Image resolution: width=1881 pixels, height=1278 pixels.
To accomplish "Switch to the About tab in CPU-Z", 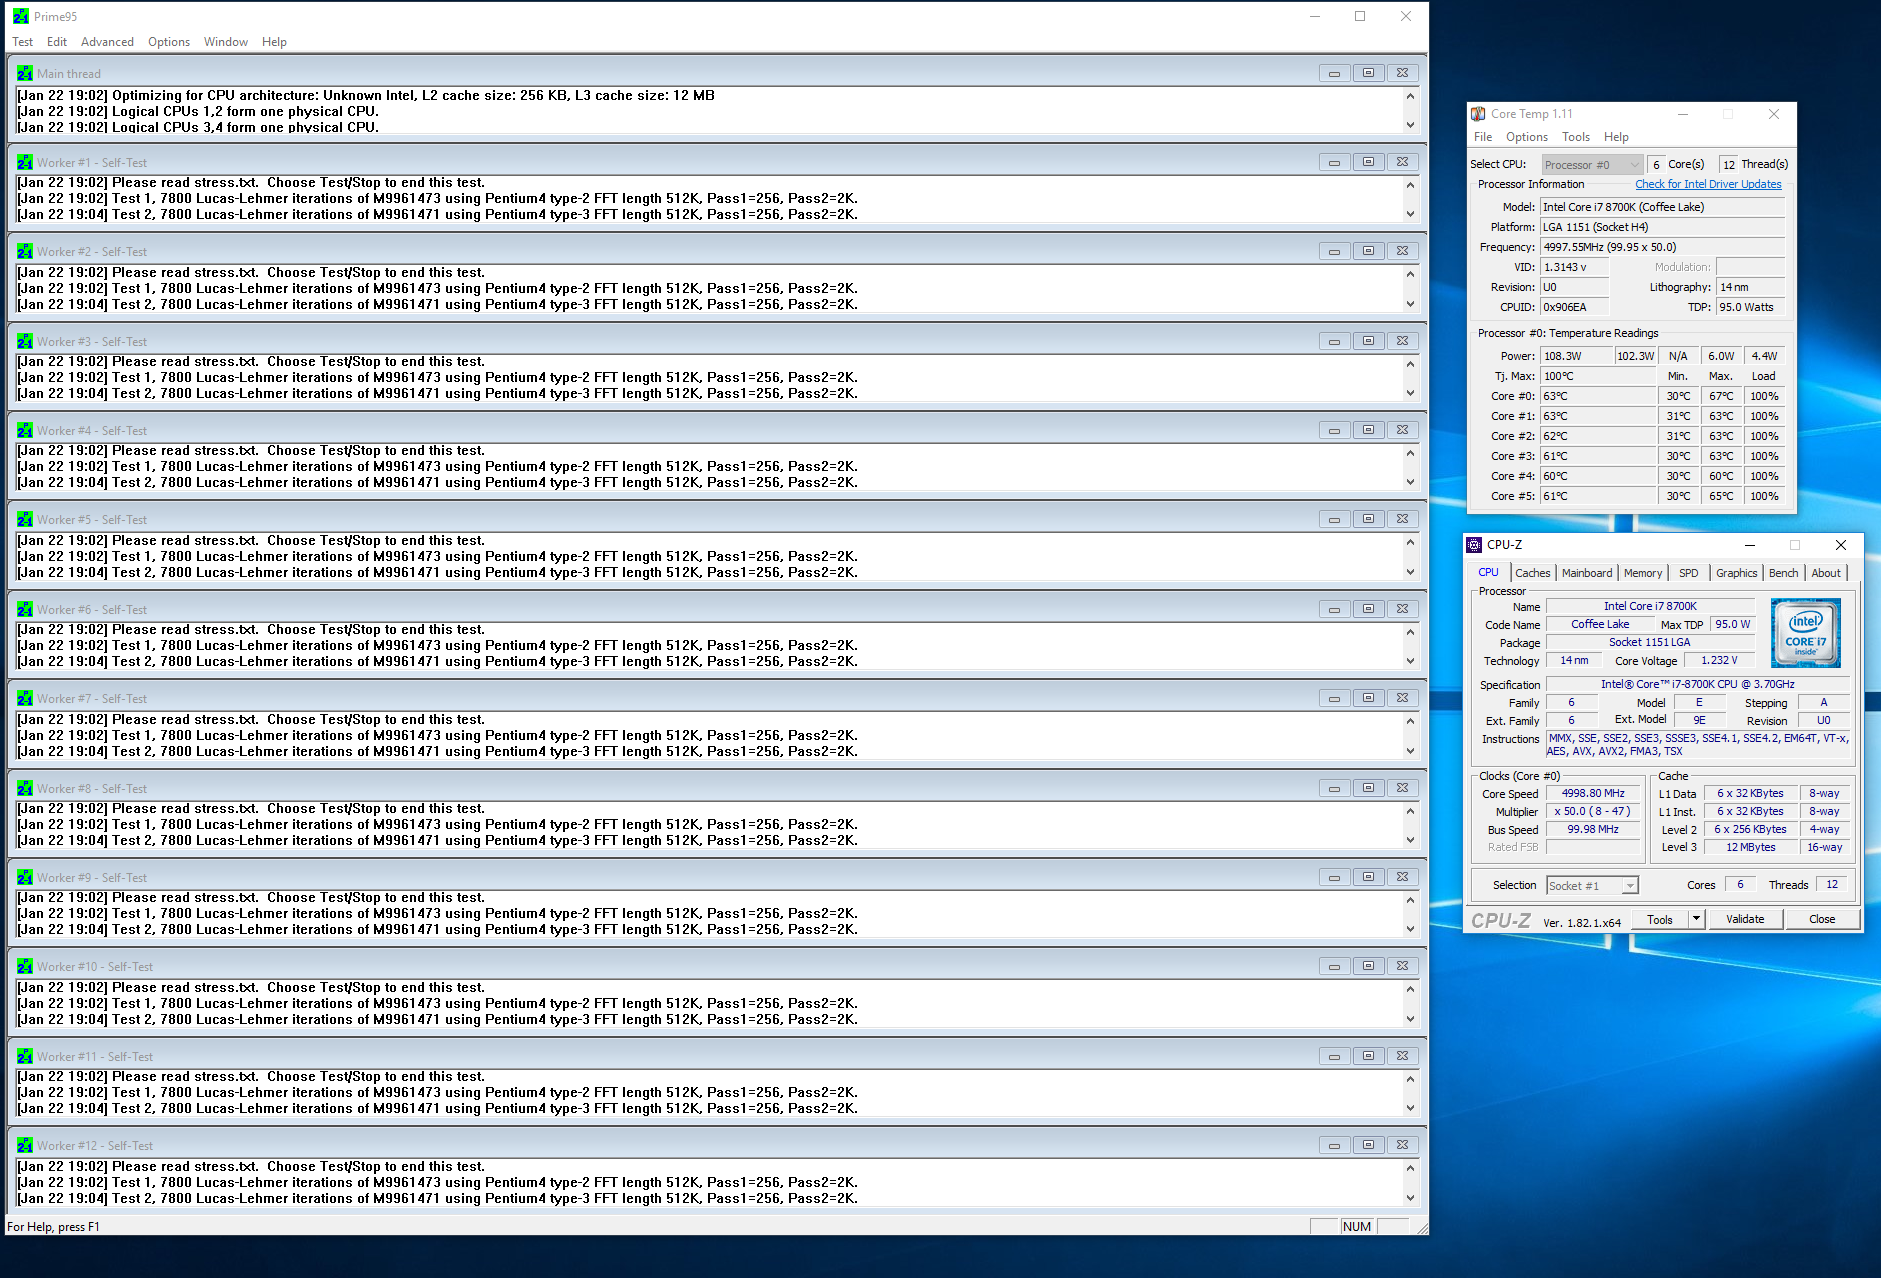I will click(x=1826, y=573).
